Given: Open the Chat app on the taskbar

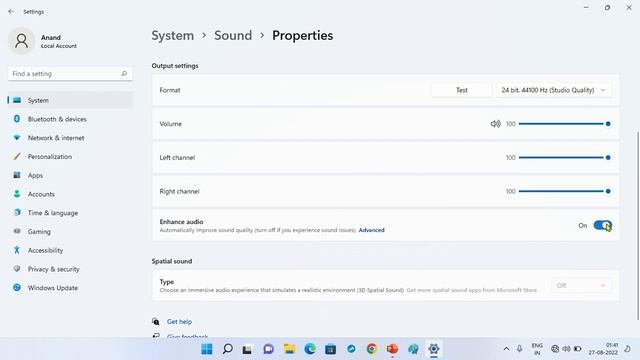Looking at the screenshot, I should 268,349.
